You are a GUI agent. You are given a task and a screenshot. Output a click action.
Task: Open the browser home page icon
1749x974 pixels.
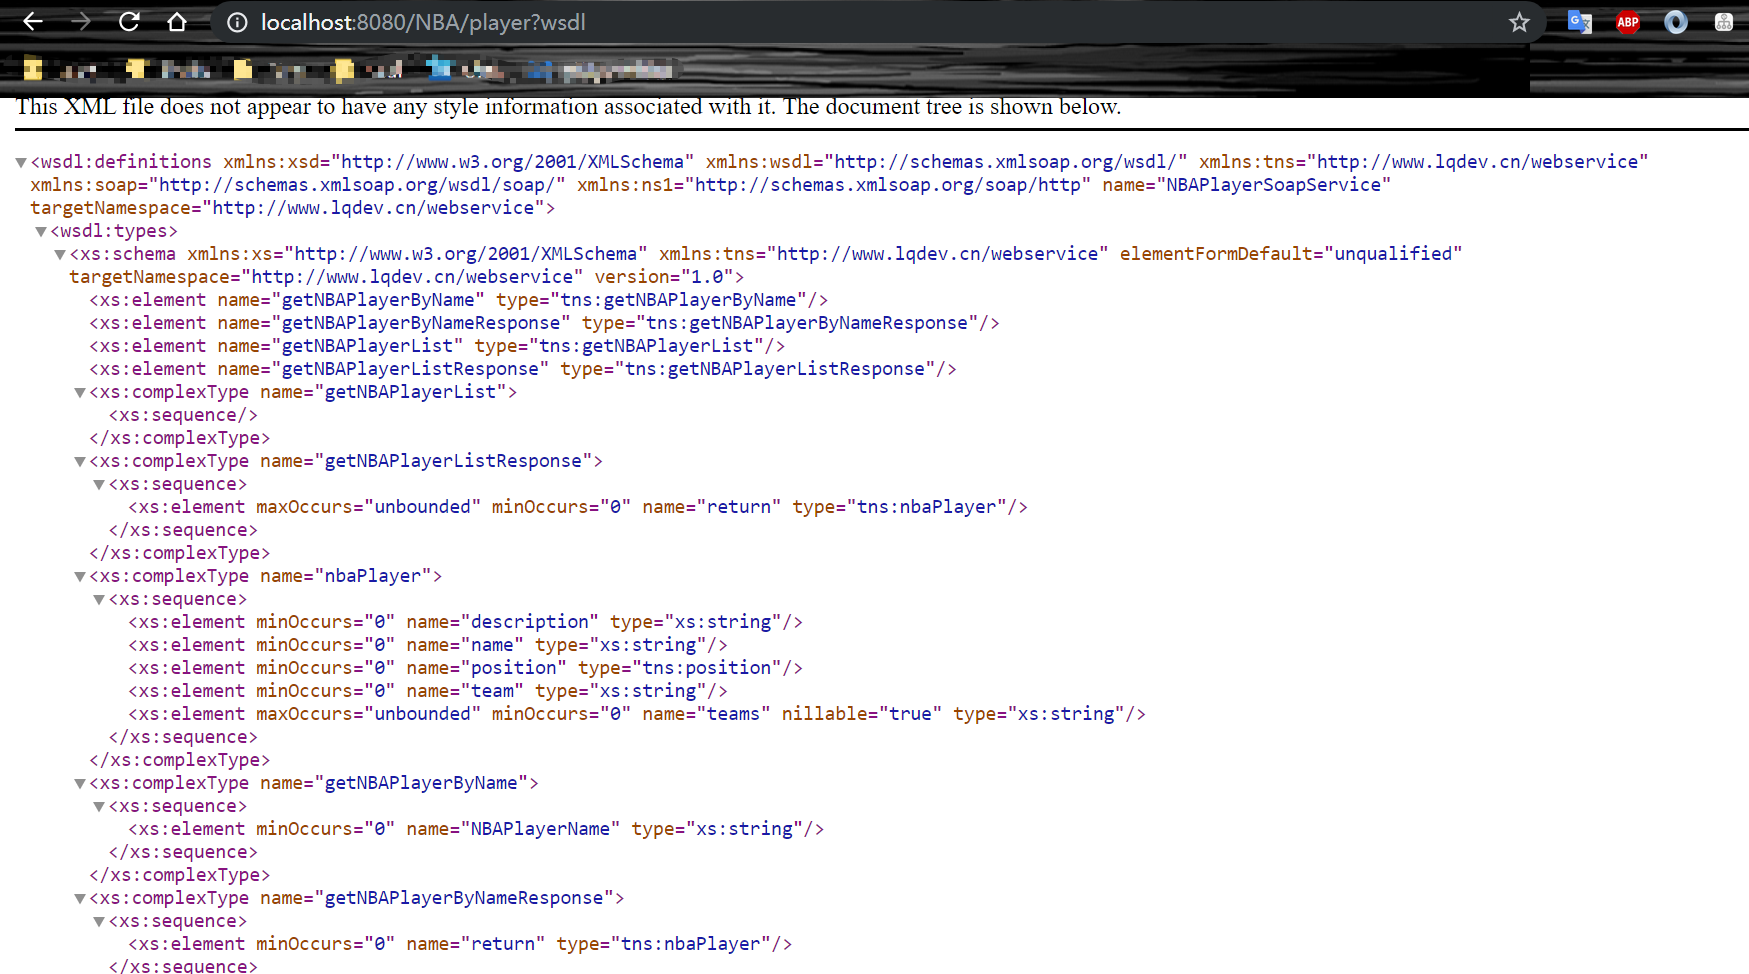tap(176, 21)
